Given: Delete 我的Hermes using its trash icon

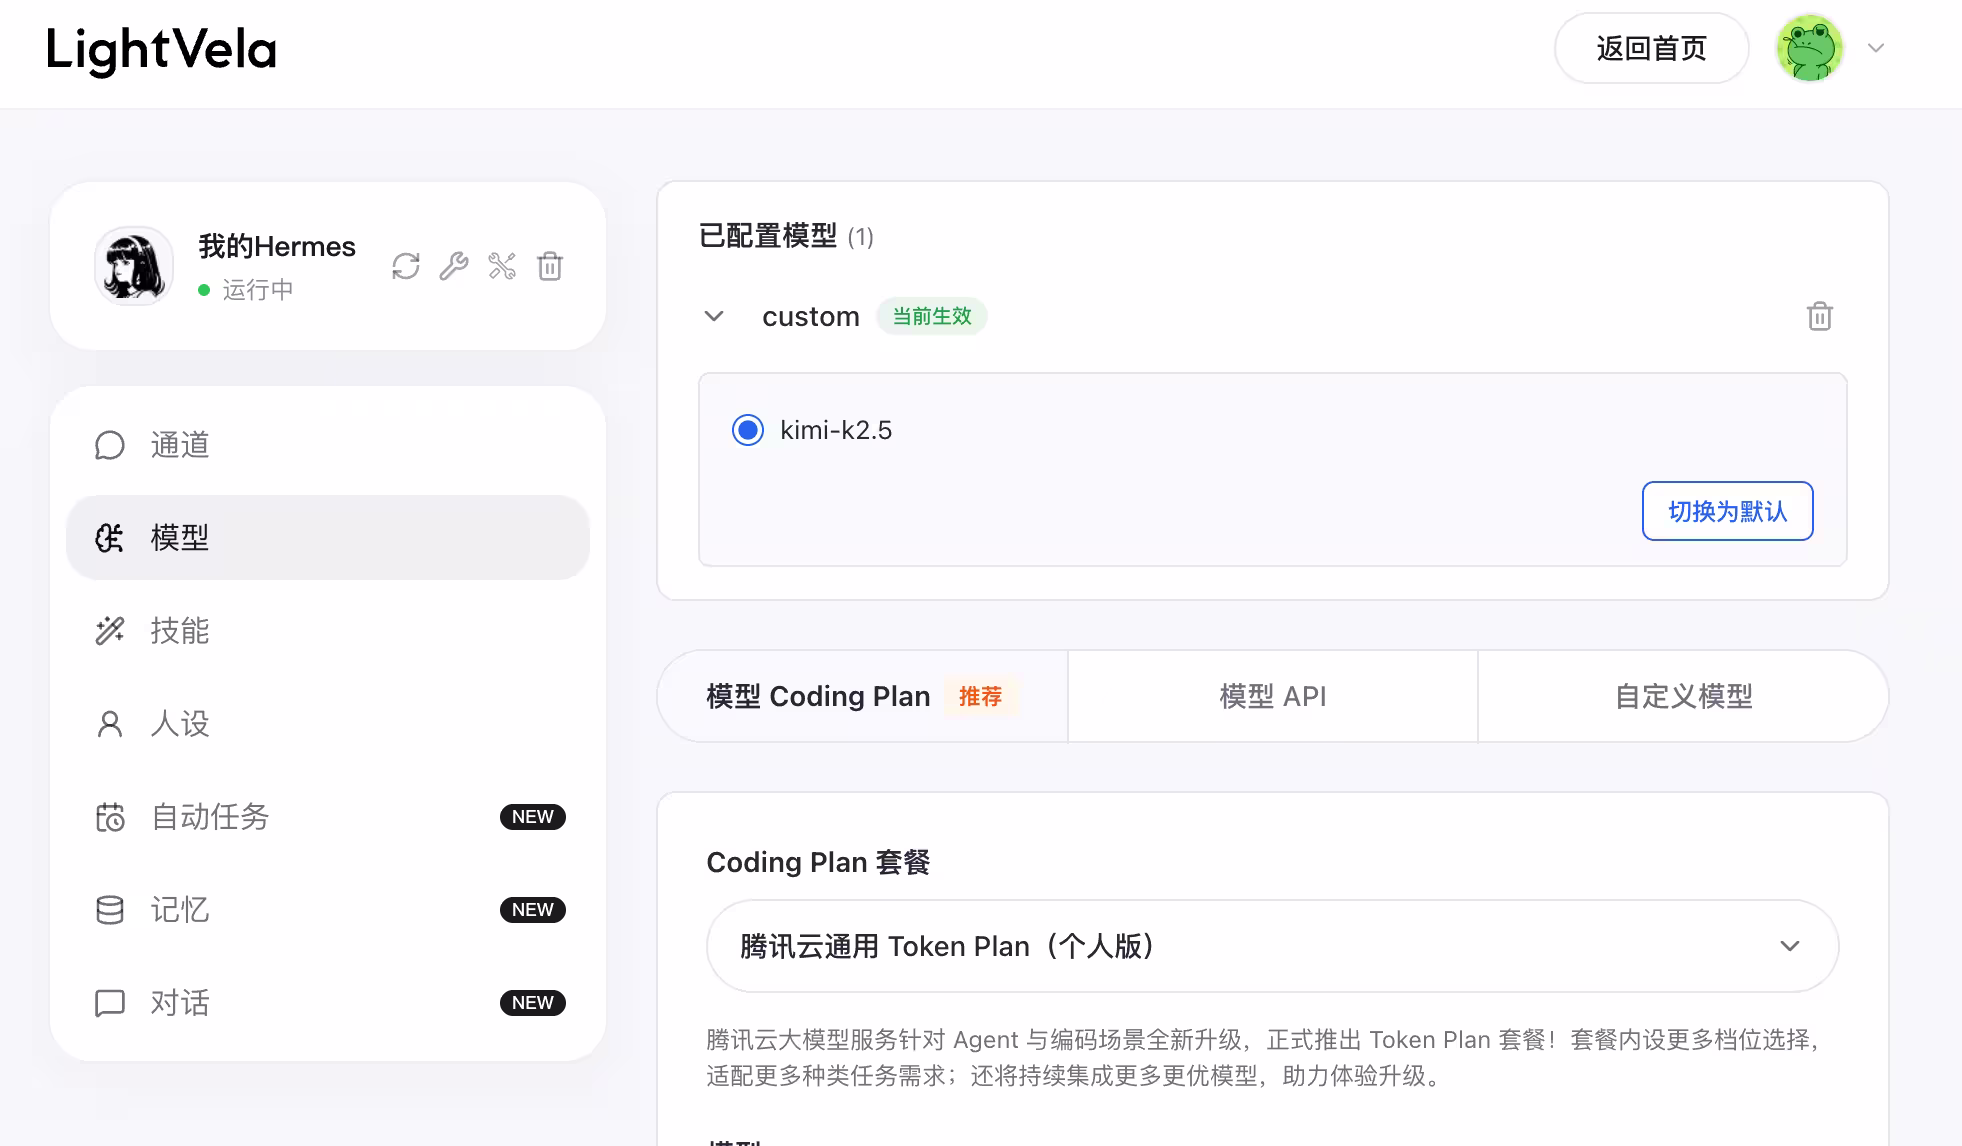Looking at the screenshot, I should pos(550,266).
